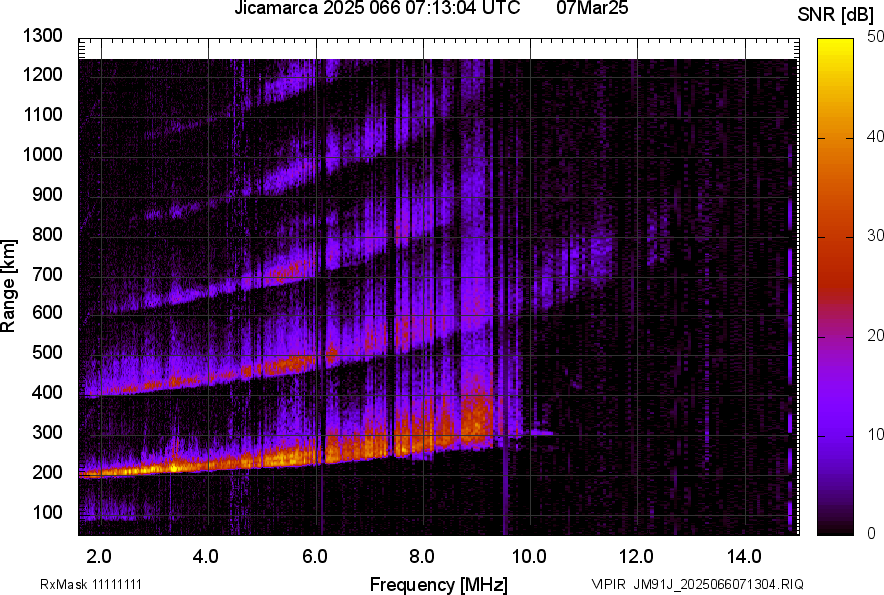Screen dimensions: 884x595
Task: Click the 2.0 frequency tick label
Action: click(x=99, y=554)
